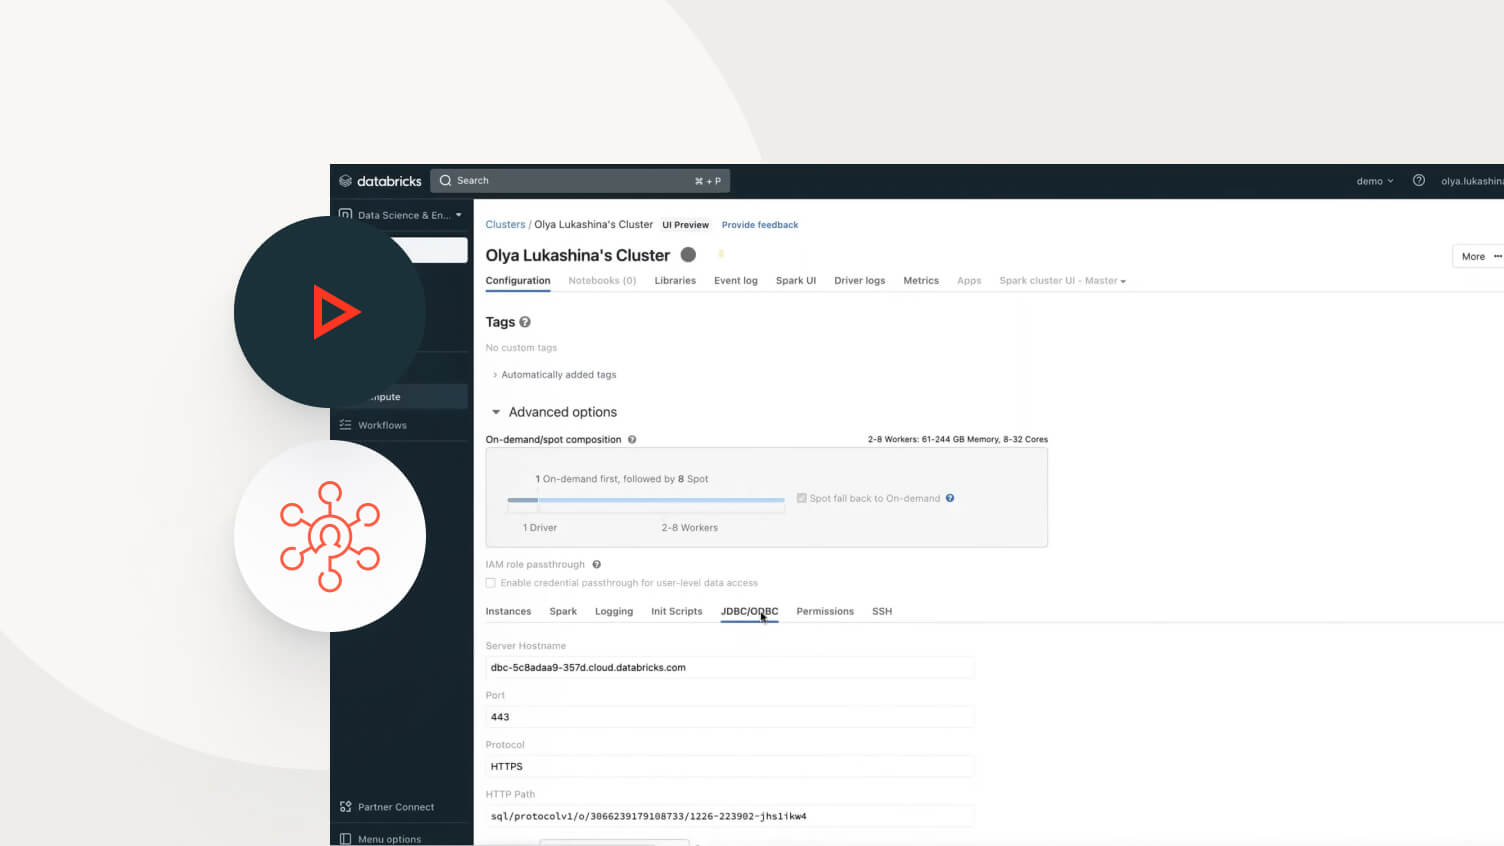1504x846 pixels.
Task: Select the Permissions tab
Action: tap(825, 611)
